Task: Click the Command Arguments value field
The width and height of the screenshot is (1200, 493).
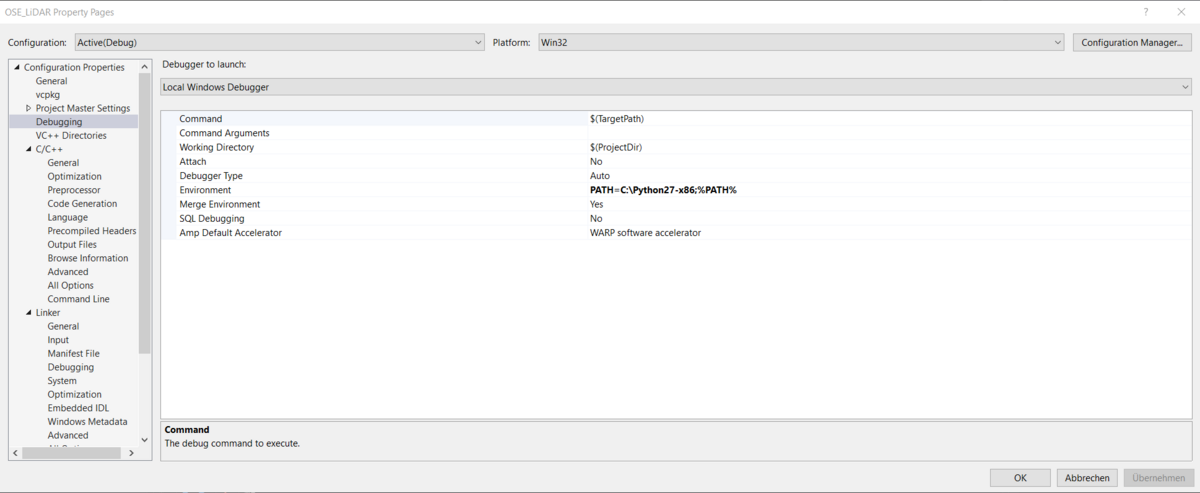Action: [880, 133]
